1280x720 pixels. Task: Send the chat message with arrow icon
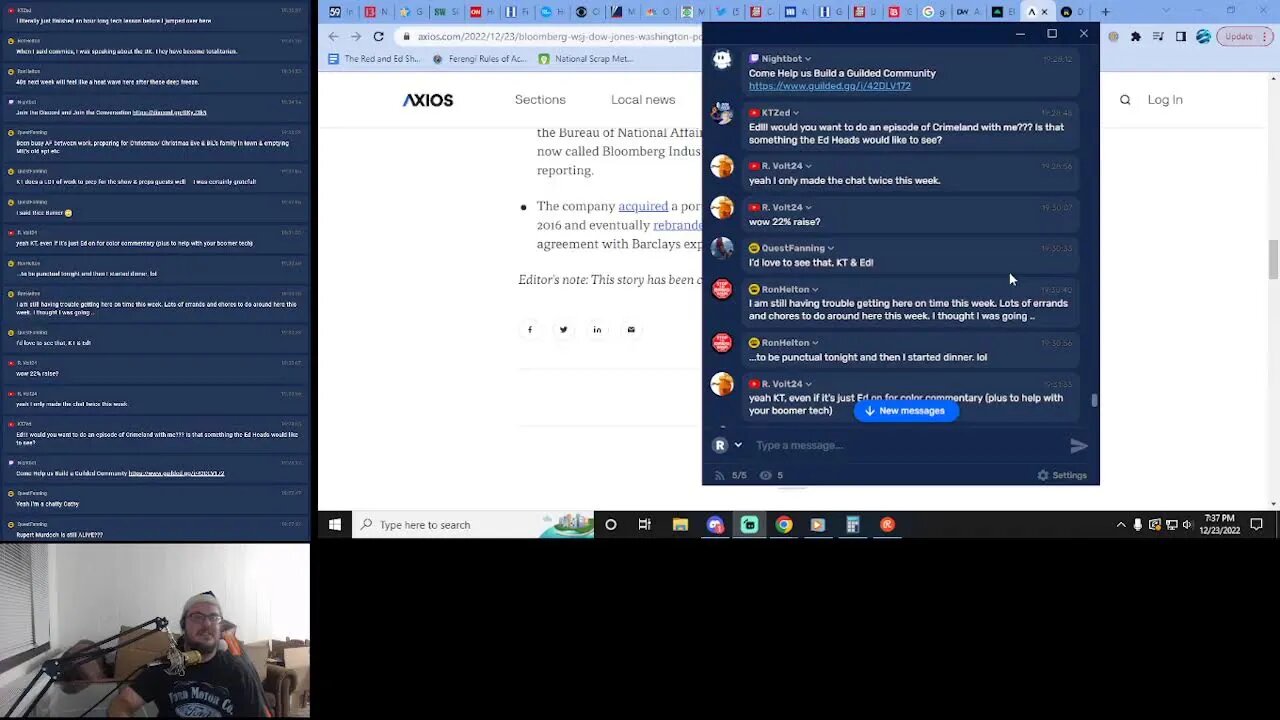coord(1078,446)
